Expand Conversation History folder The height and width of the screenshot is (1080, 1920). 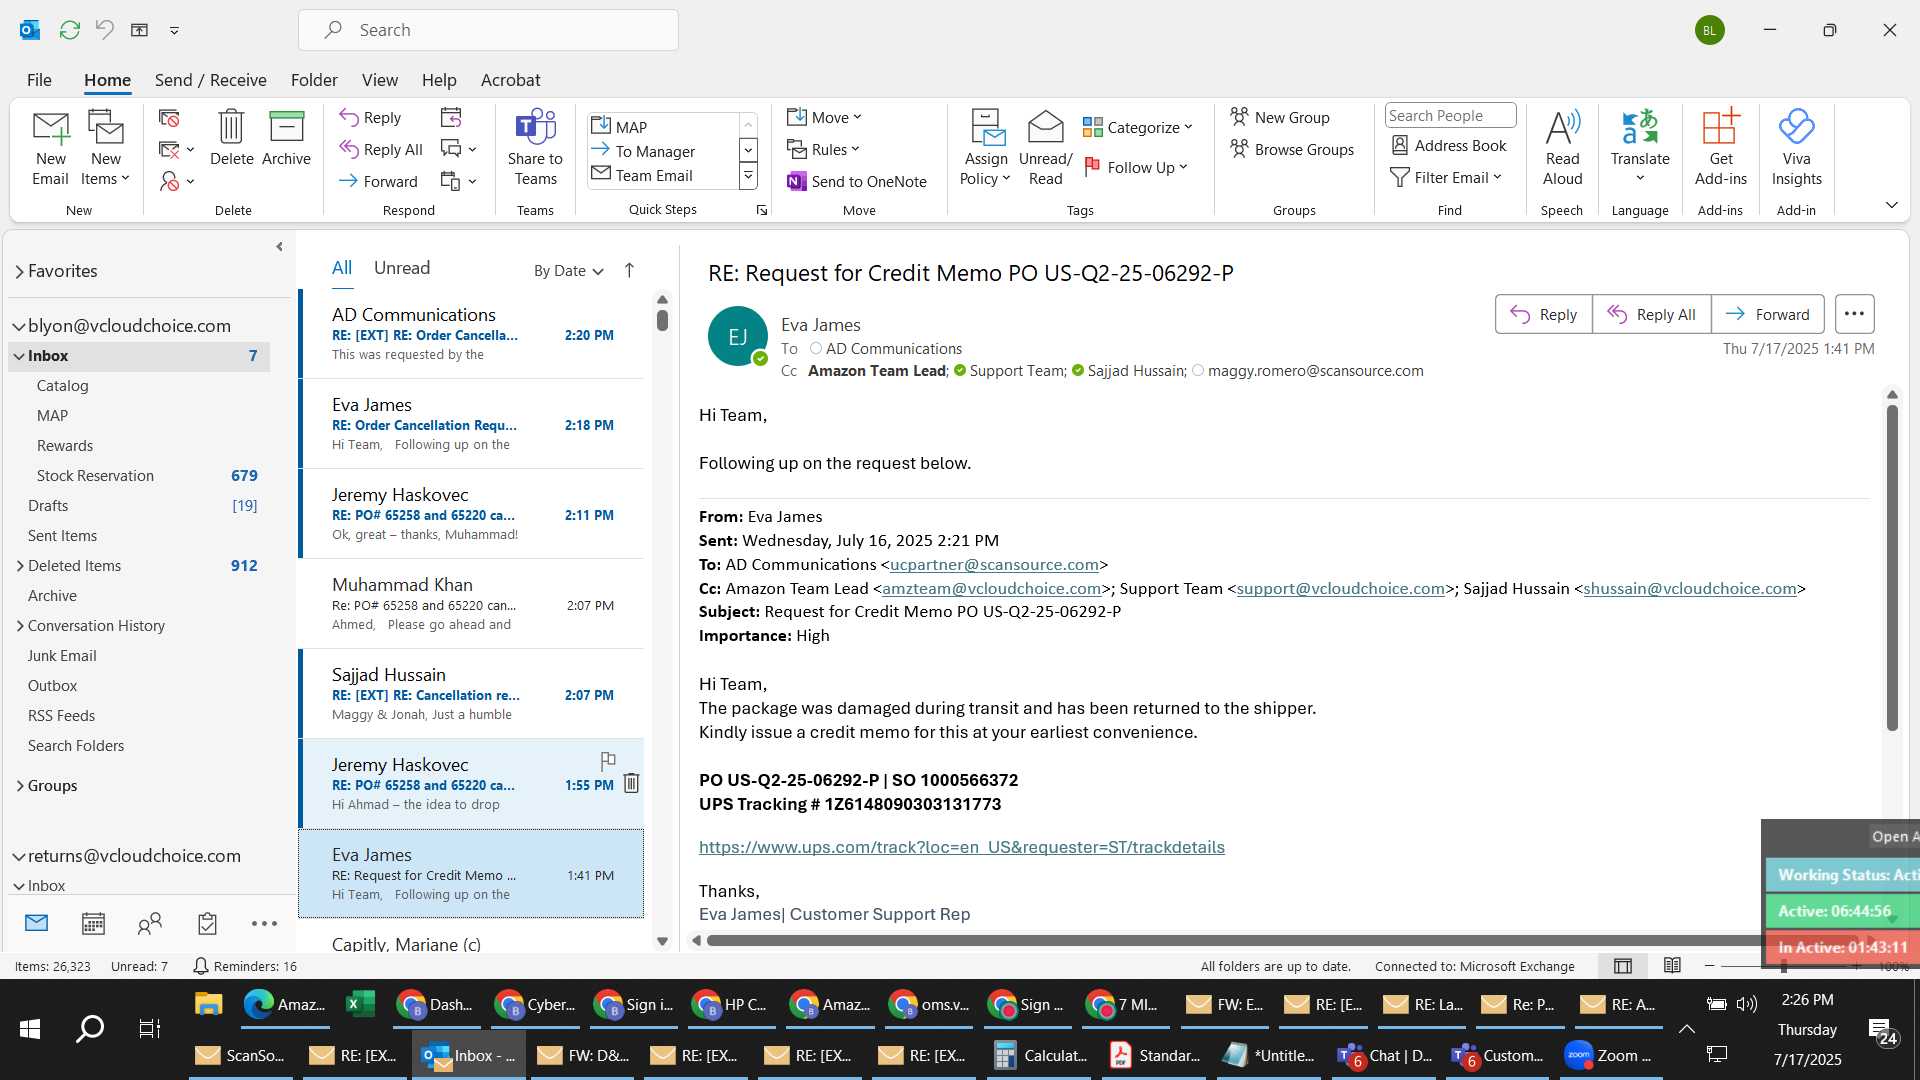20,626
